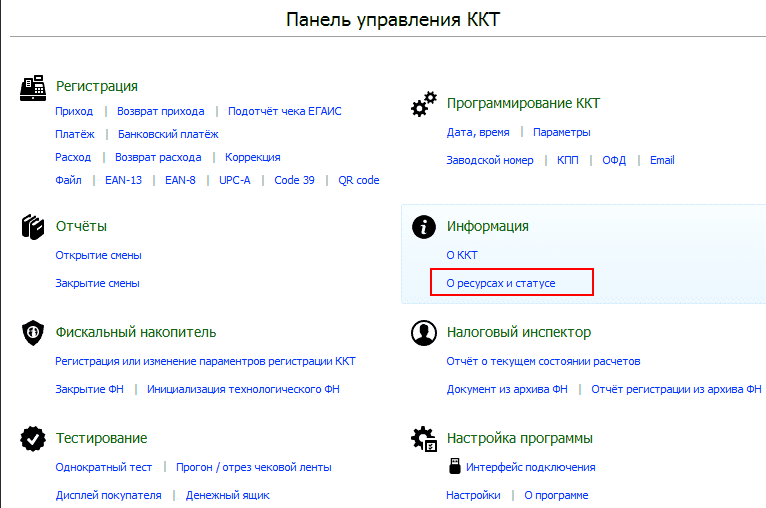Select Инициализация технологического ФН
Viewport: 766px width, 508px height.
pyautogui.click(x=243, y=389)
